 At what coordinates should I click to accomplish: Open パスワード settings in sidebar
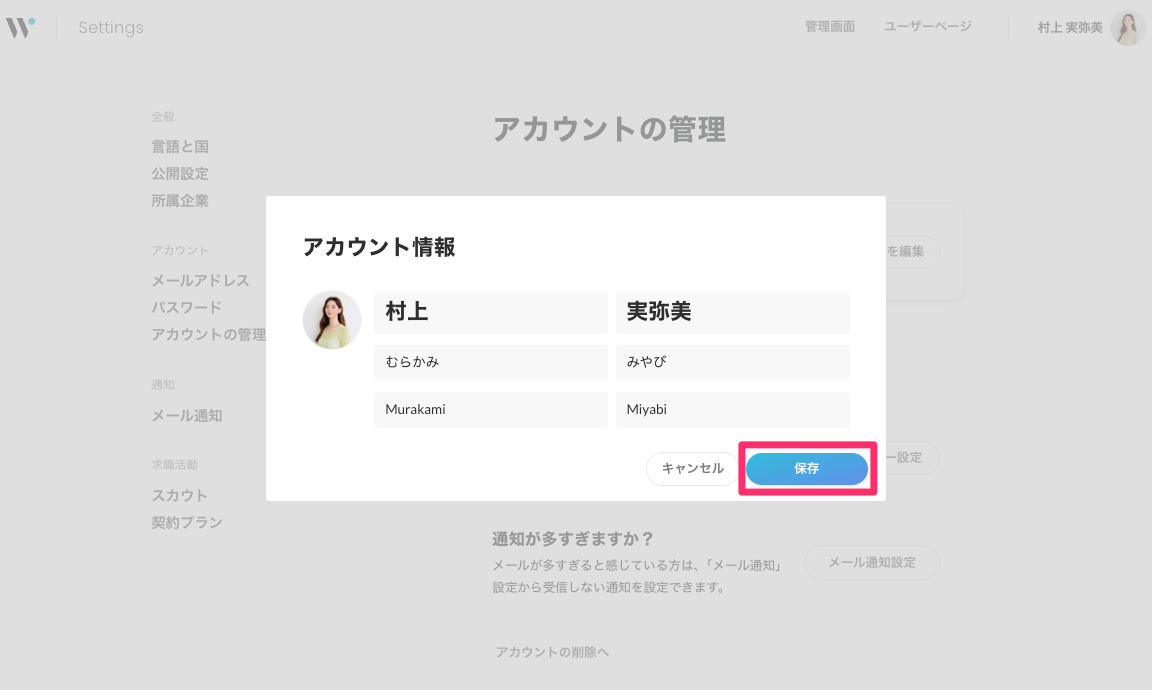(186, 308)
